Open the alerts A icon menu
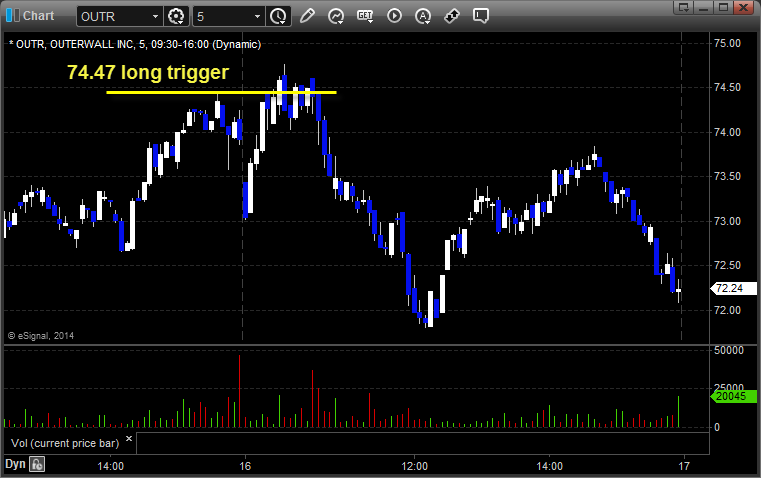 [423, 16]
